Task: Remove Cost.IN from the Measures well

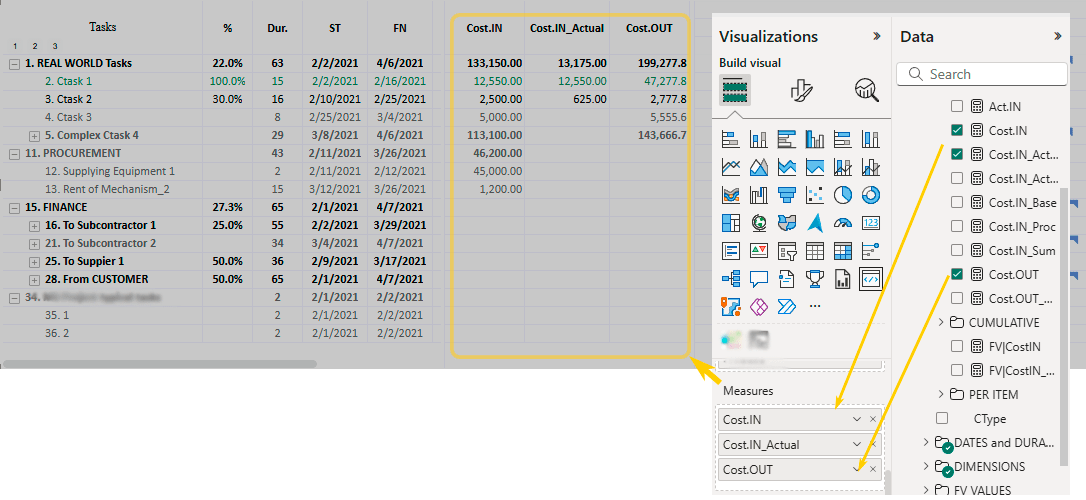Action: [x=873, y=420]
